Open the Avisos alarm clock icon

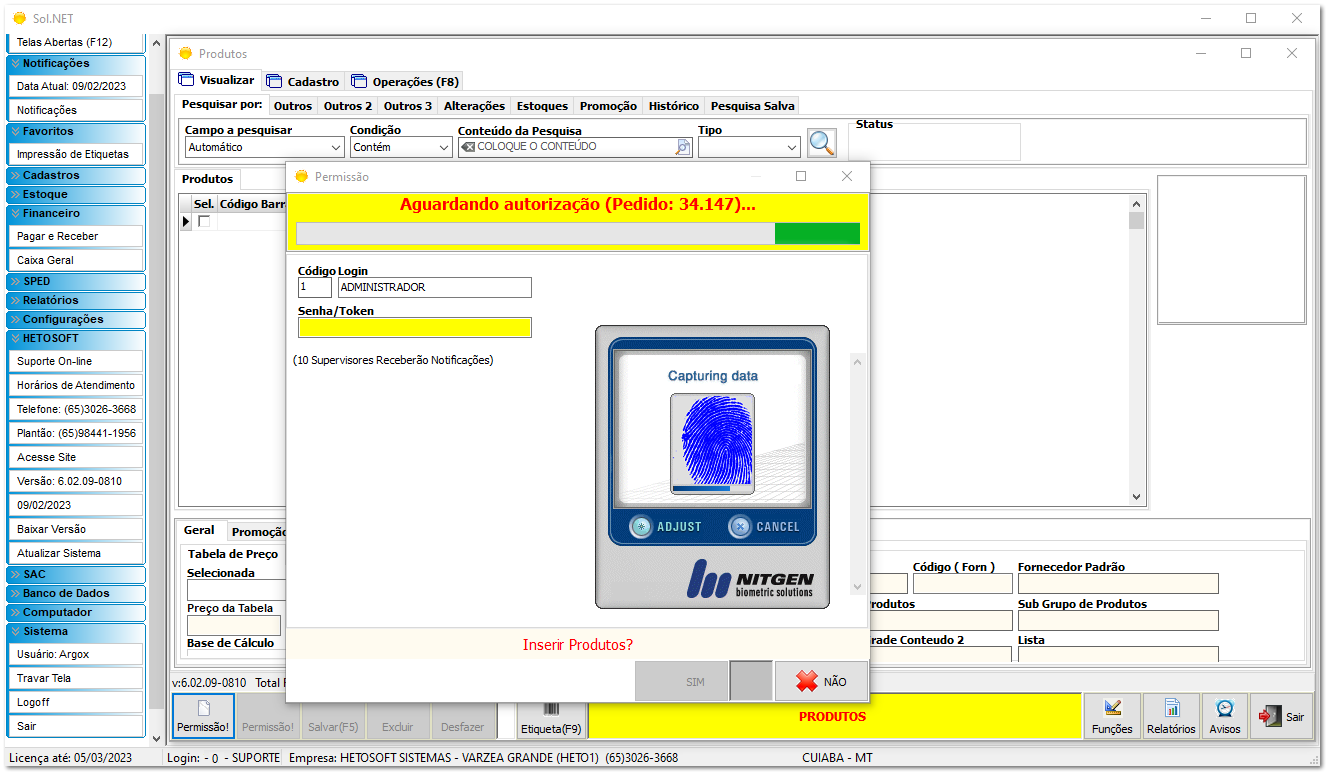click(1224, 716)
